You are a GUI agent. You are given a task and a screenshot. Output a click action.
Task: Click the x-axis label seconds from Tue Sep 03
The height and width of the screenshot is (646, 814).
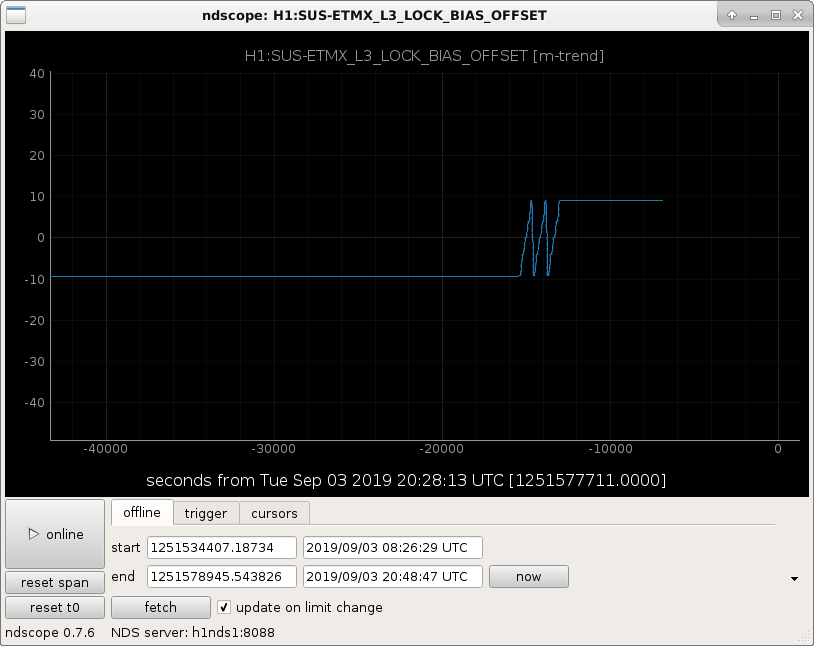coord(406,480)
